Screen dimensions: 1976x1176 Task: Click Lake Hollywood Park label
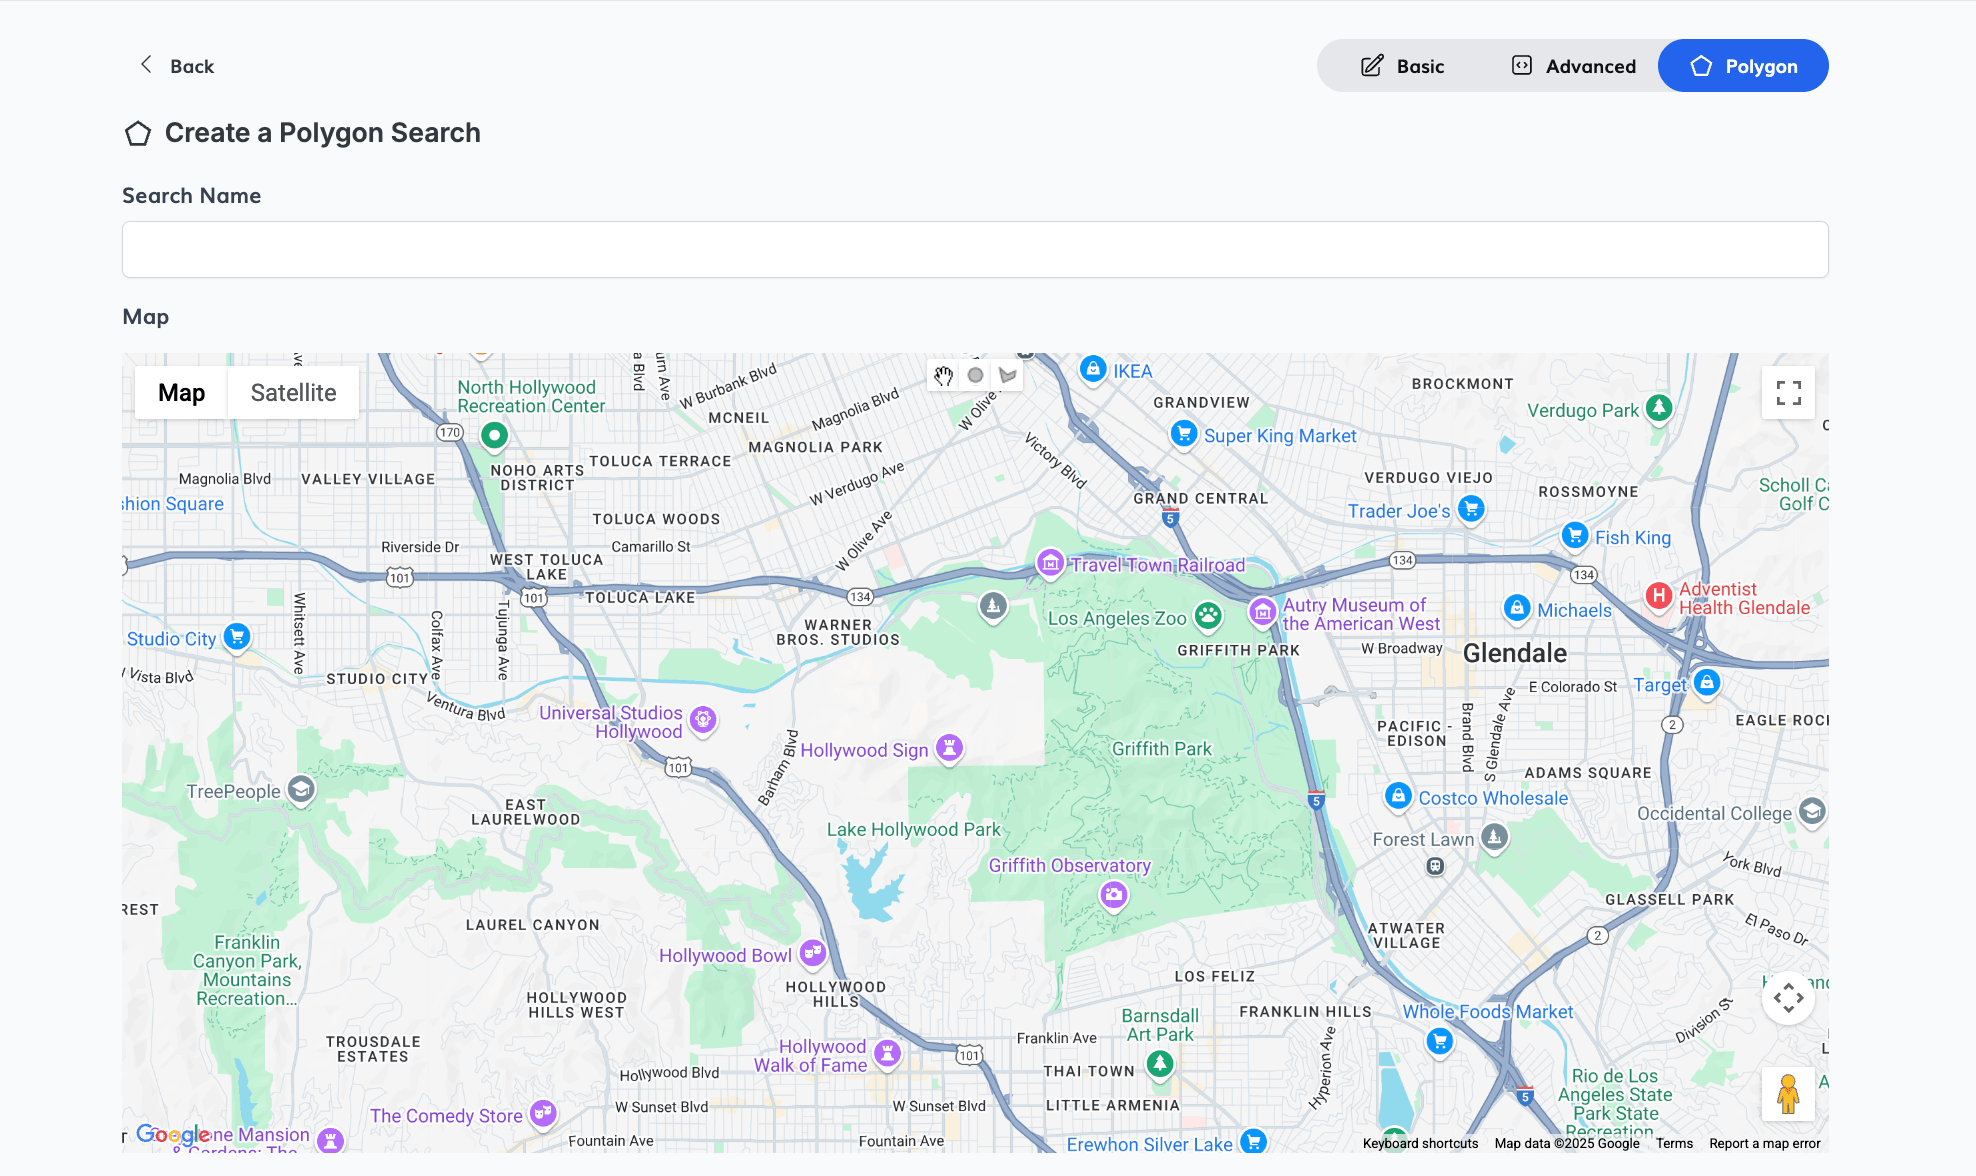(x=913, y=830)
